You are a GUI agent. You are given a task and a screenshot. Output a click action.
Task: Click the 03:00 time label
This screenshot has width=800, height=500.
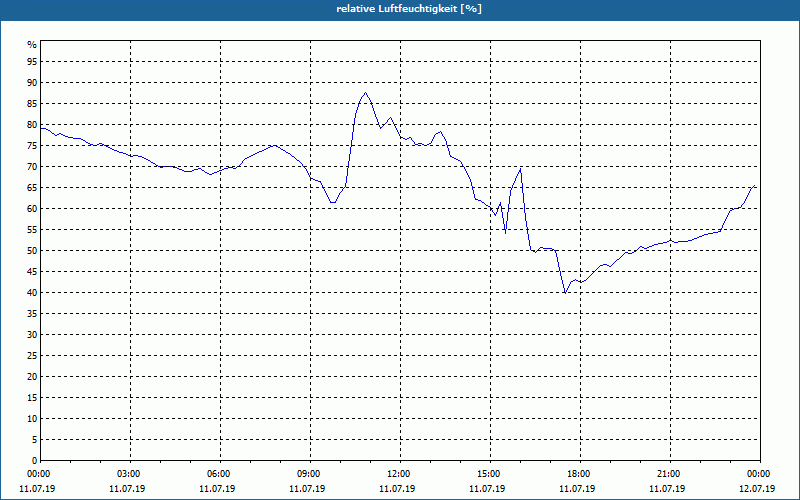[131, 474]
